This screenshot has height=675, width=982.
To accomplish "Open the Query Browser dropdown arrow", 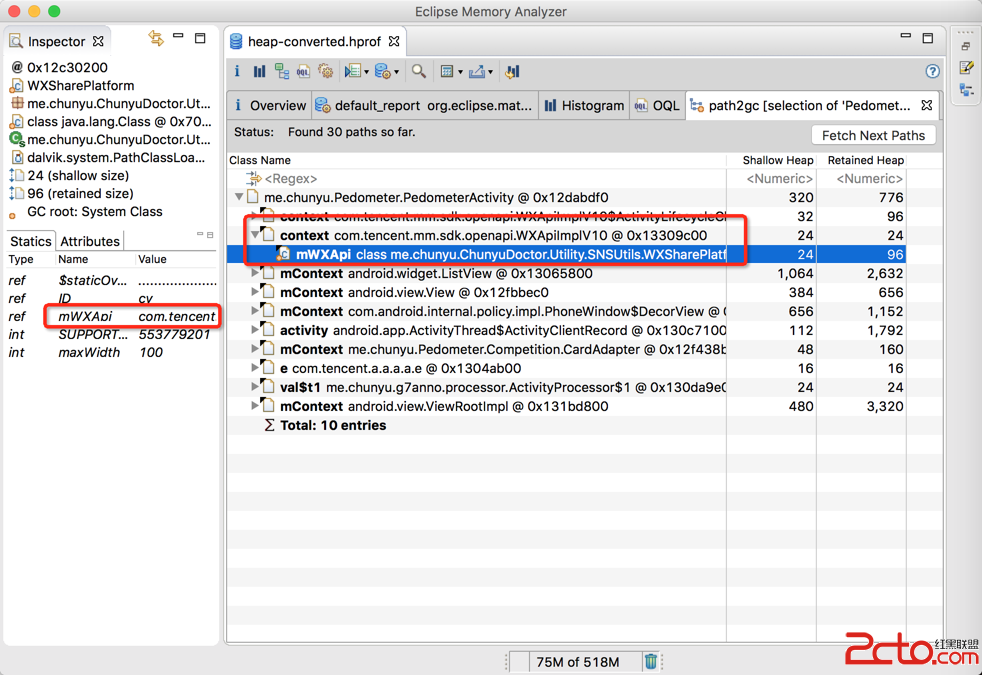I will click(x=397, y=72).
